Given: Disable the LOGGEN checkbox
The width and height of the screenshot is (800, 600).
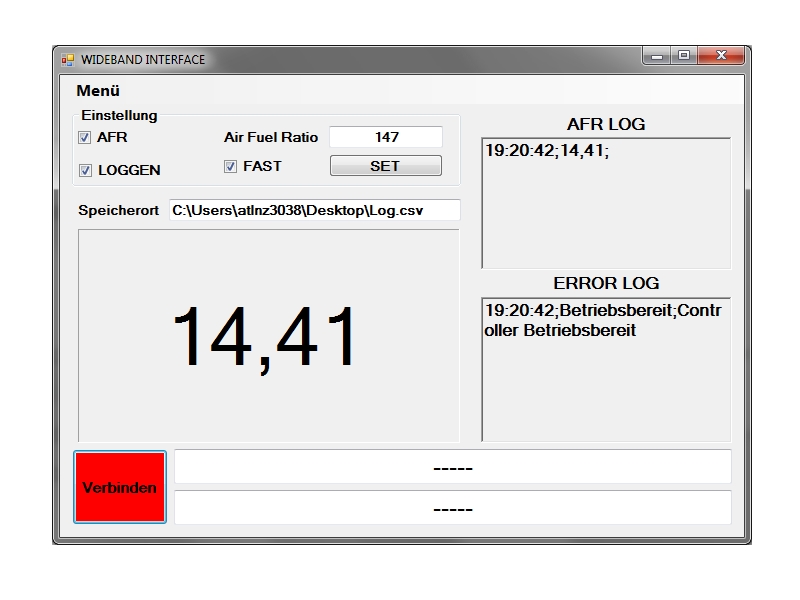Looking at the screenshot, I should click(x=85, y=170).
